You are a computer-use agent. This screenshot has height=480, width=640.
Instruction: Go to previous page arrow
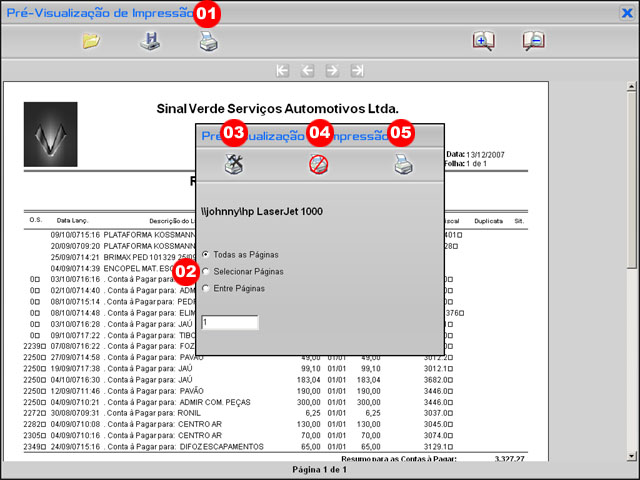point(308,71)
